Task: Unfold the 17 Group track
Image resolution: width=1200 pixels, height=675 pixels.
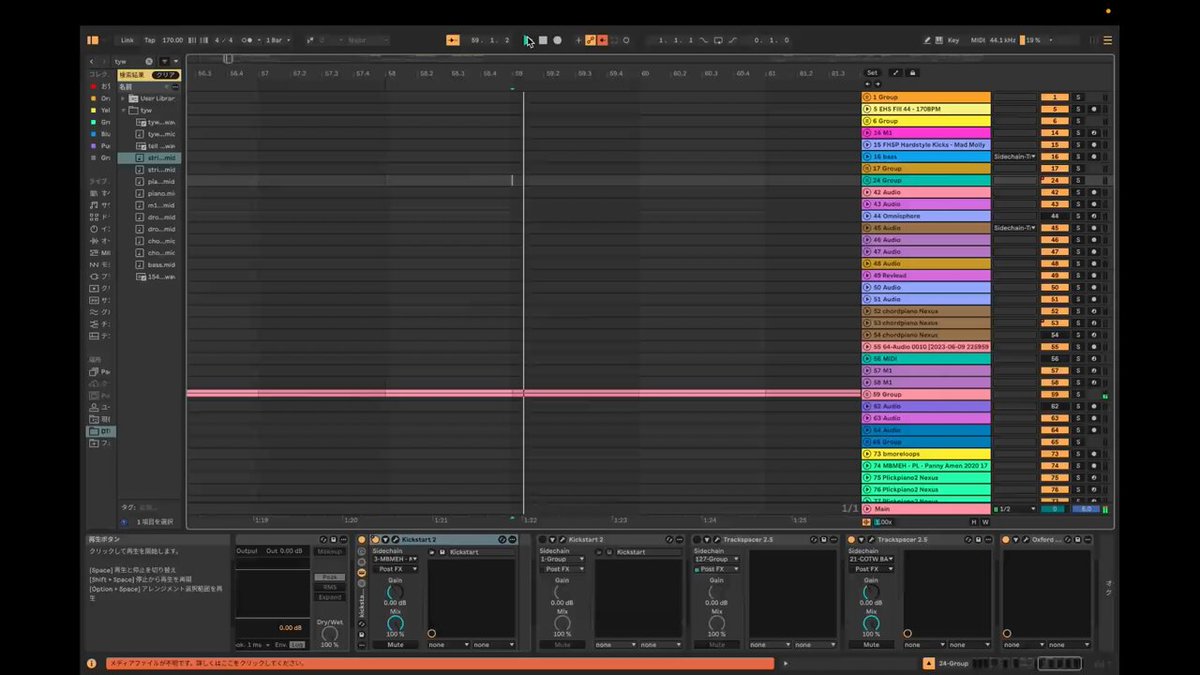Action: tap(866, 169)
